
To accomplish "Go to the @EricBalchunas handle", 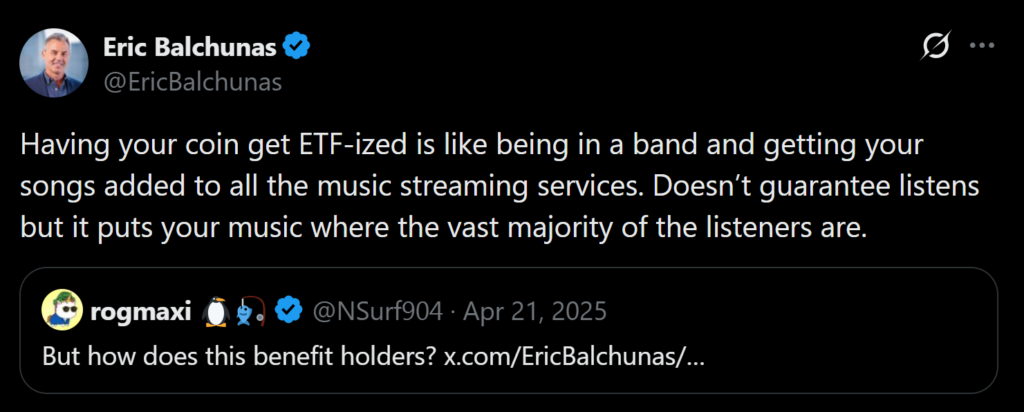I will point(192,82).
